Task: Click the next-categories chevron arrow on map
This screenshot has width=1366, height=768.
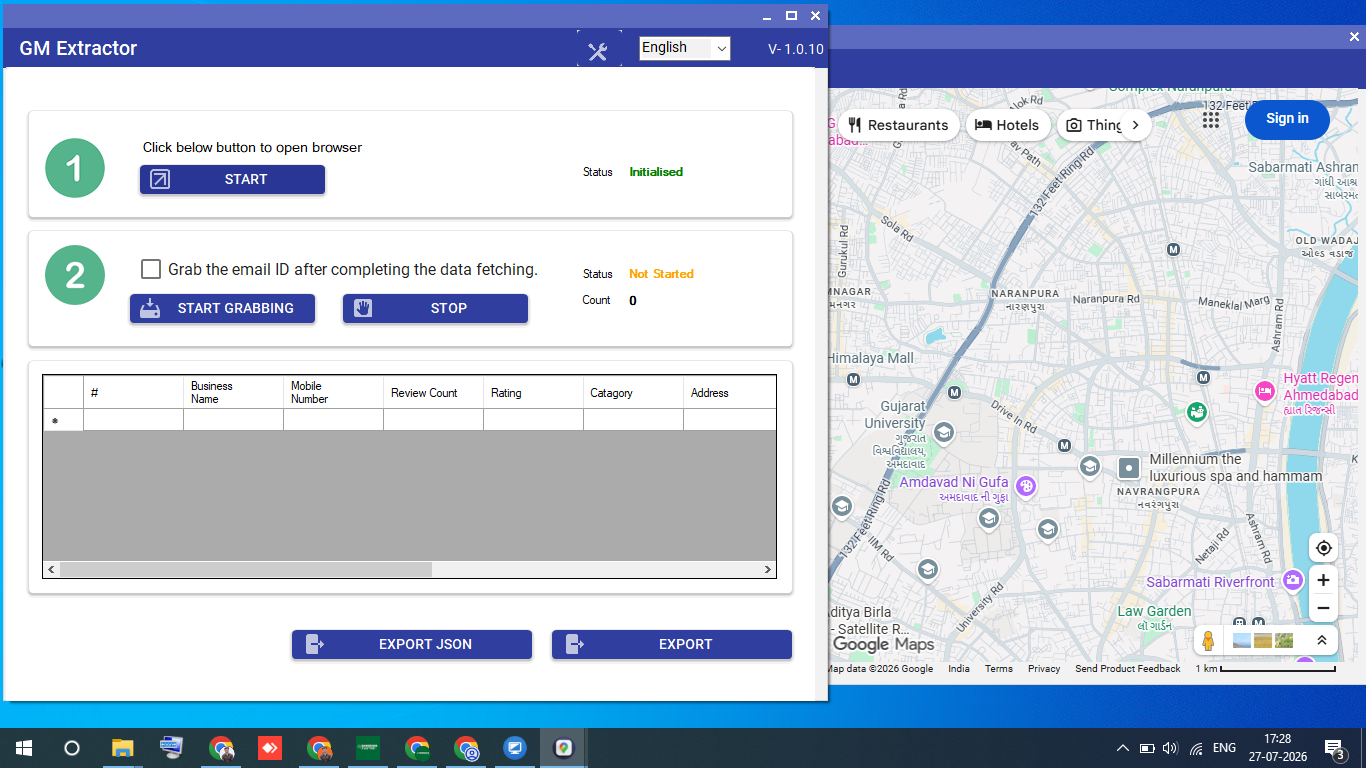Action: coord(1135,125)
